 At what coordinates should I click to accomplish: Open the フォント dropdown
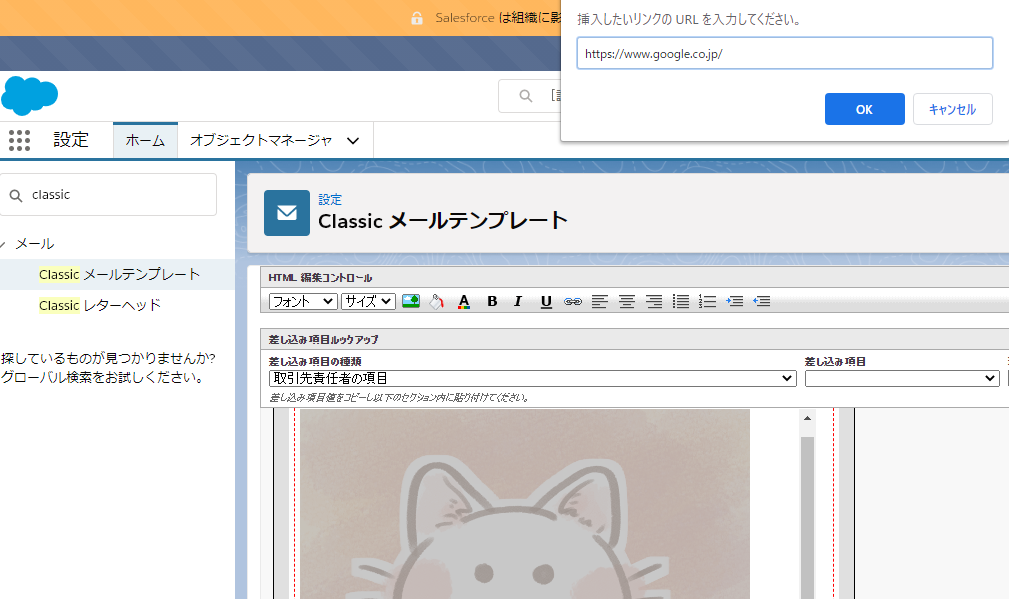pos(303,301)
